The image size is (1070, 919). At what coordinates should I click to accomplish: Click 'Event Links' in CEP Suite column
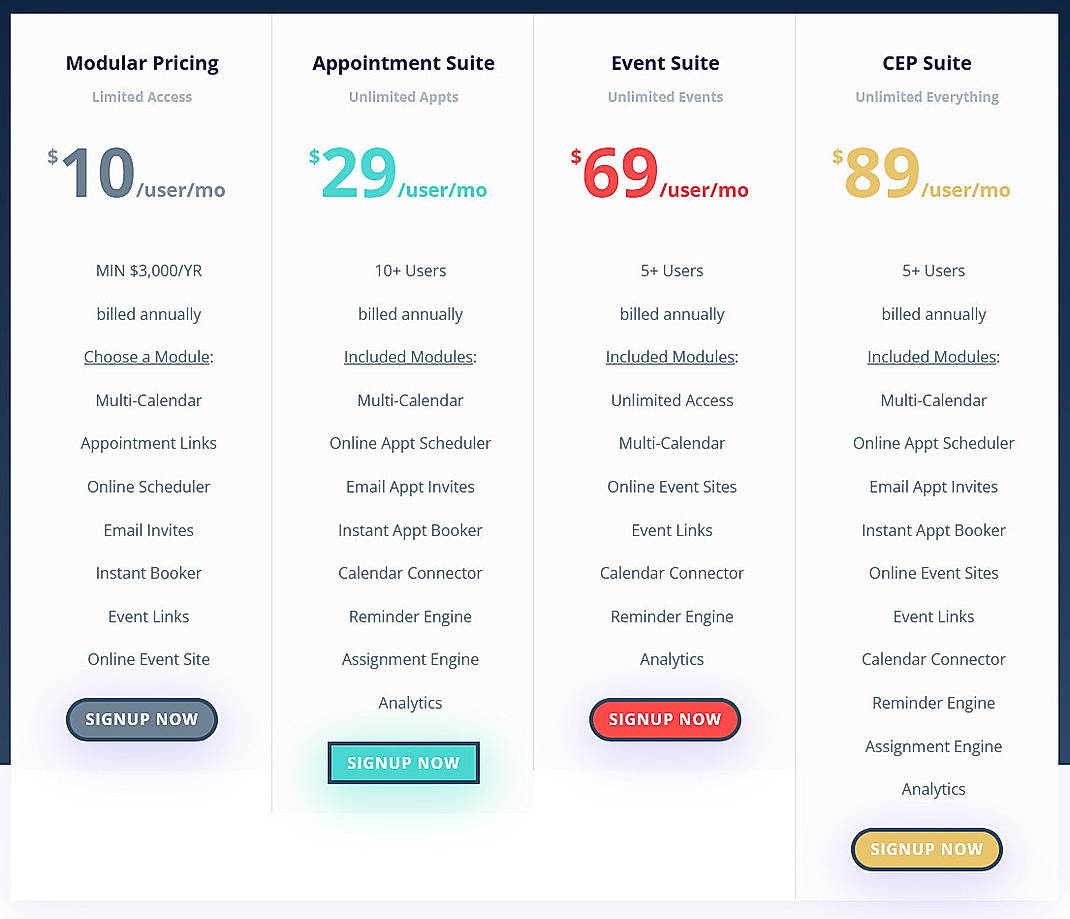(x=934, y=616)
